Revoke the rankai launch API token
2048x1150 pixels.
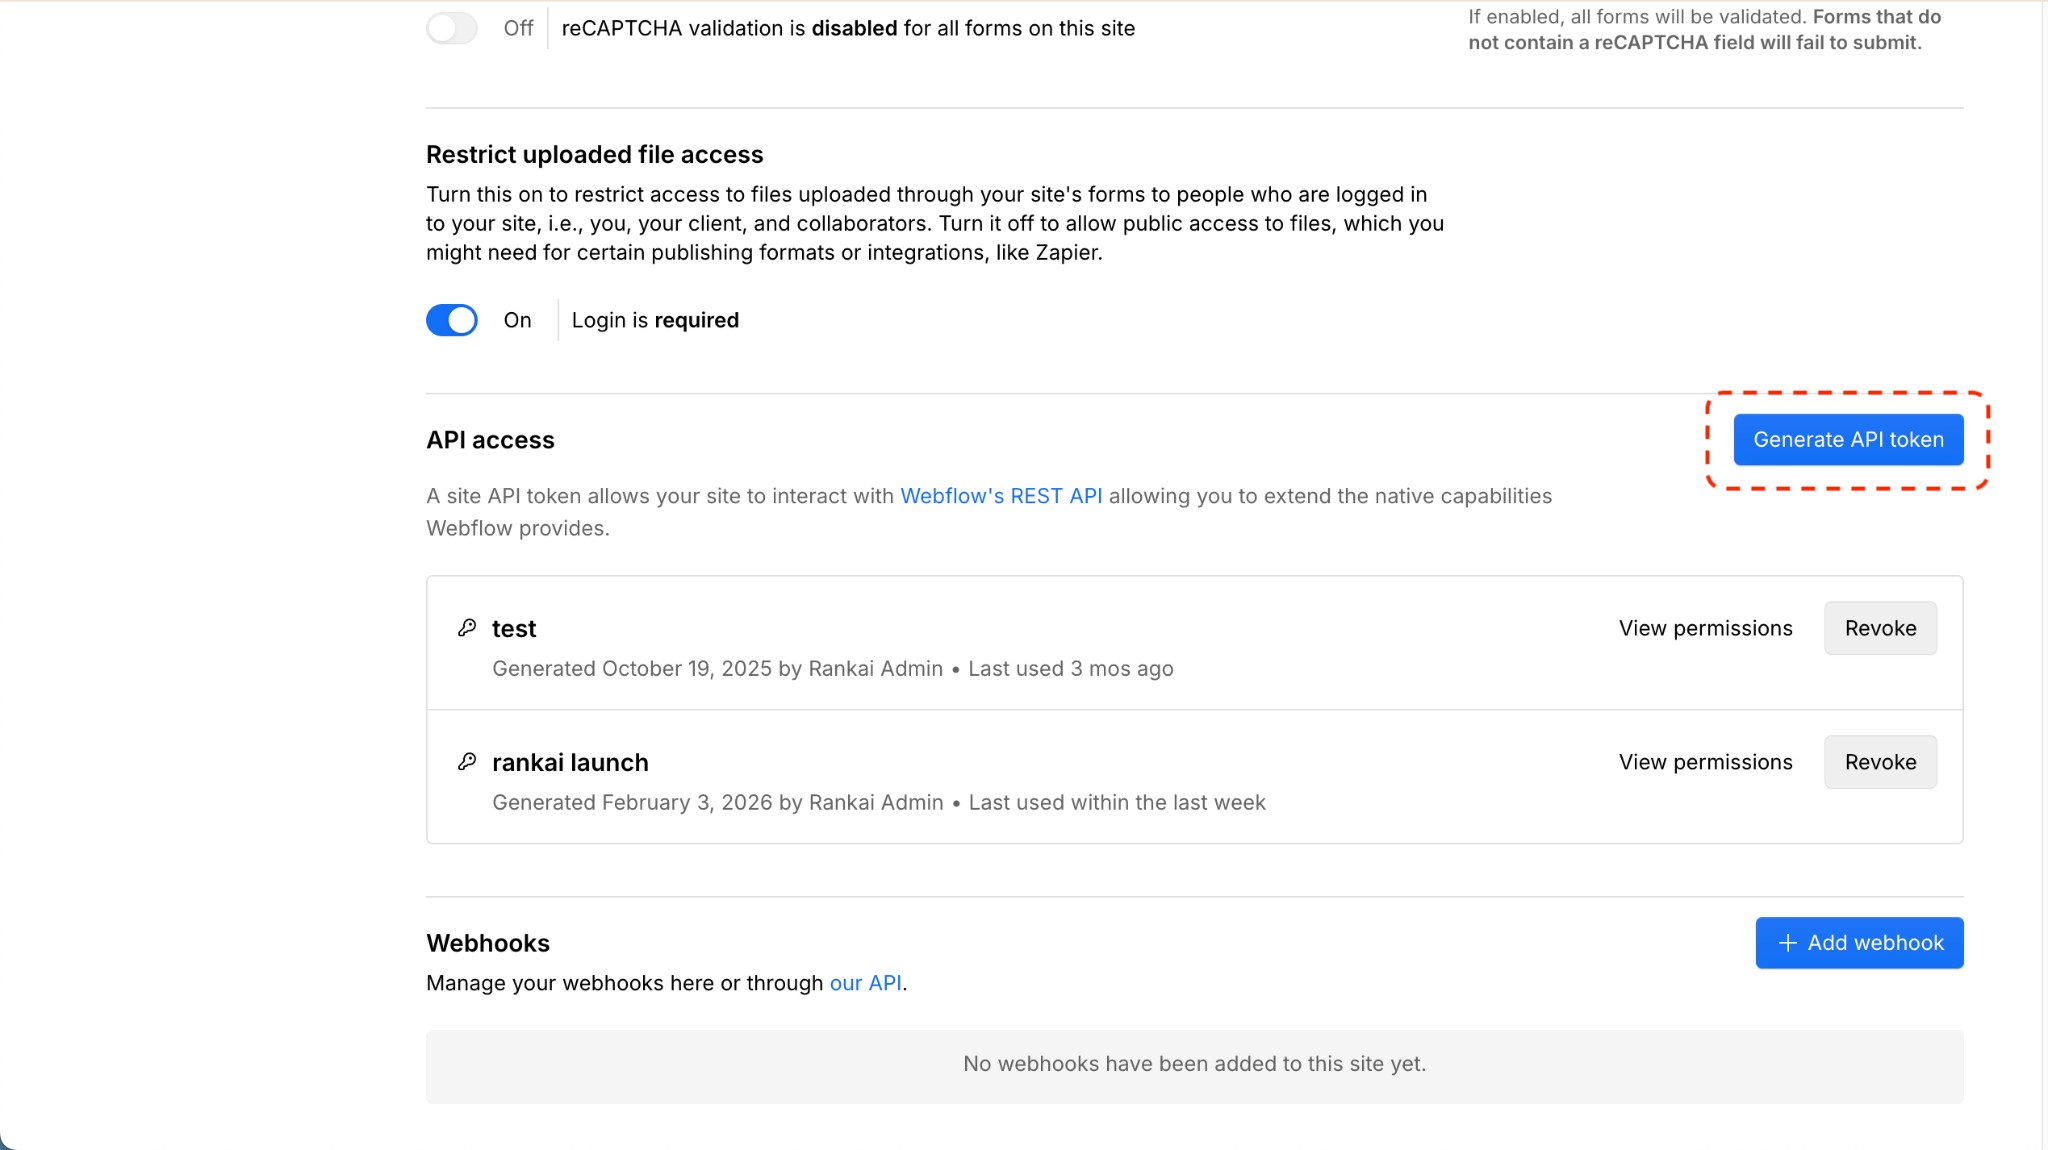(1880, 762)
